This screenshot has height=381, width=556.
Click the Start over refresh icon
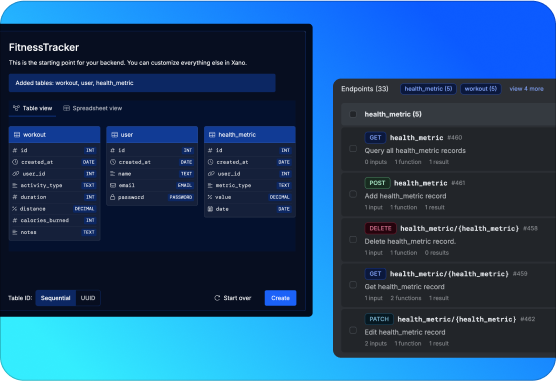pyautogui.click(x=217, y=298)
